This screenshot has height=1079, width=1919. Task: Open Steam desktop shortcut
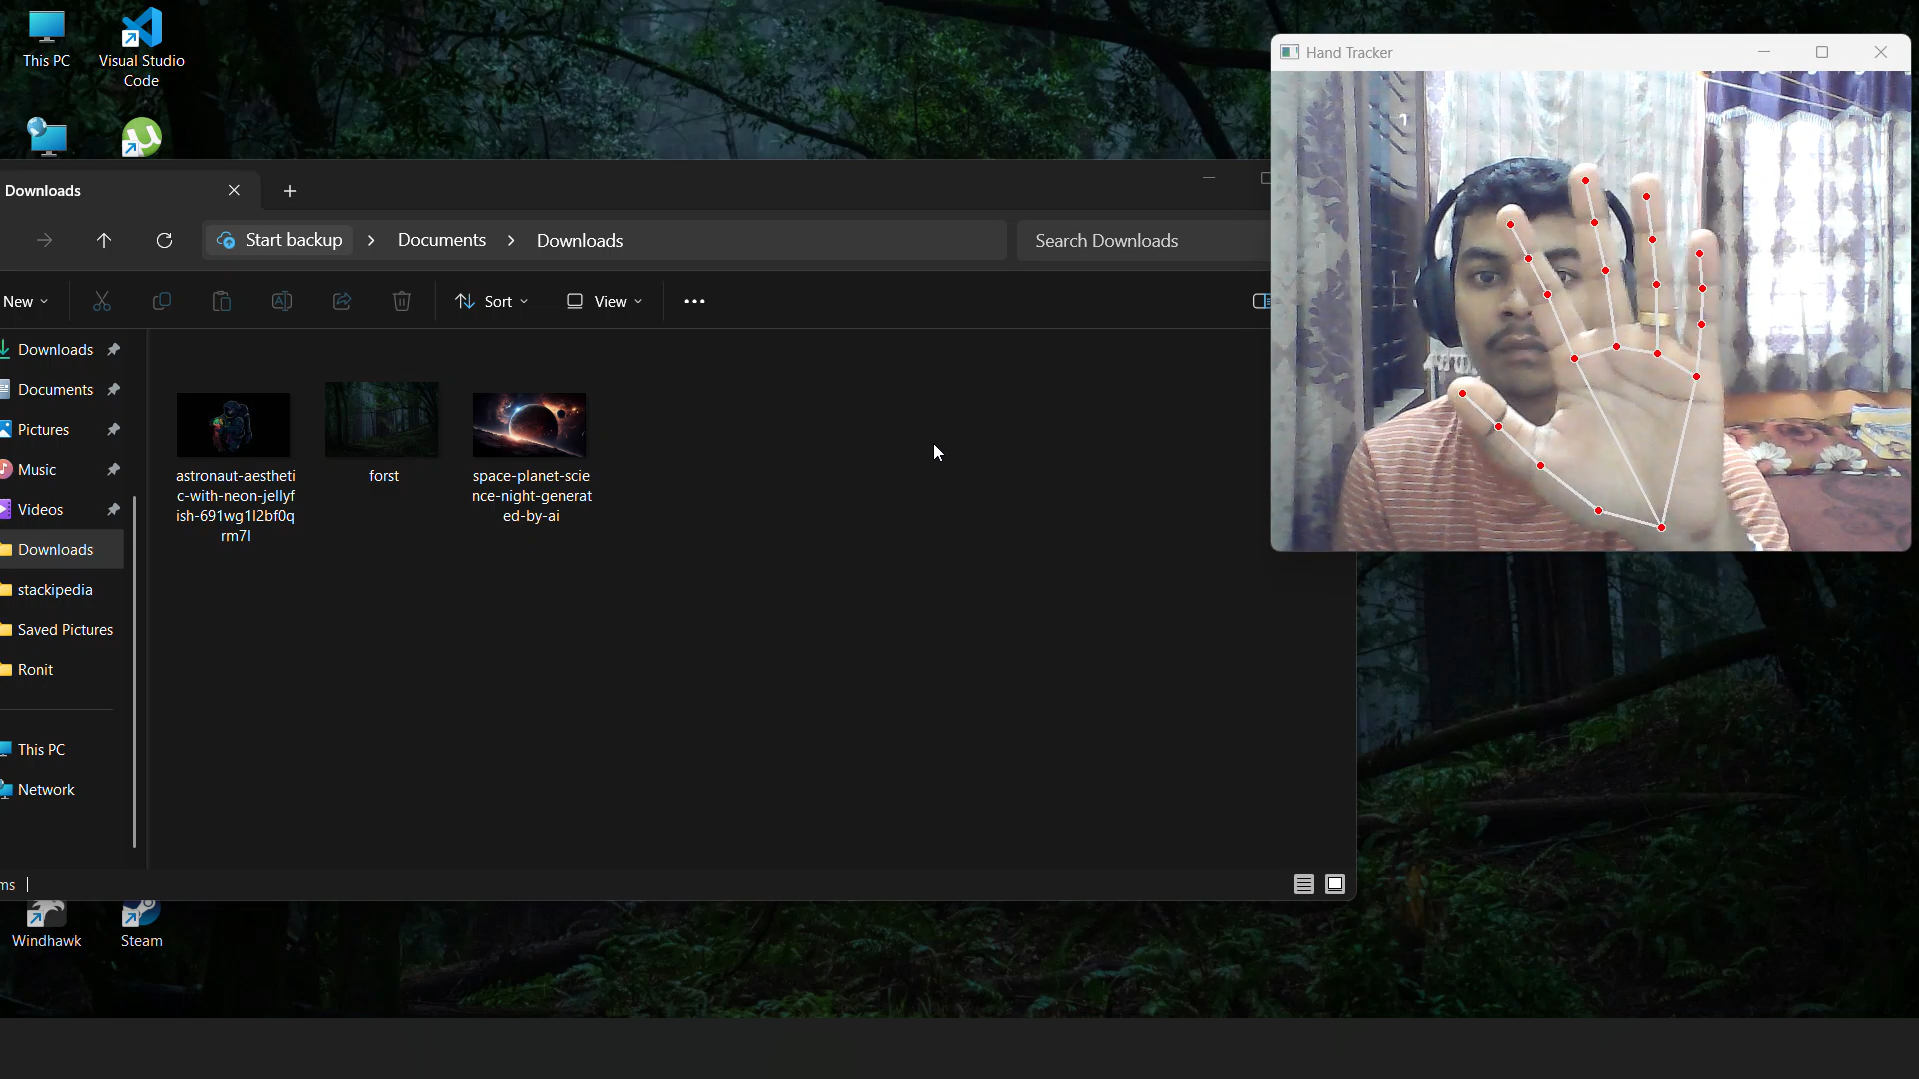[141, 926]
